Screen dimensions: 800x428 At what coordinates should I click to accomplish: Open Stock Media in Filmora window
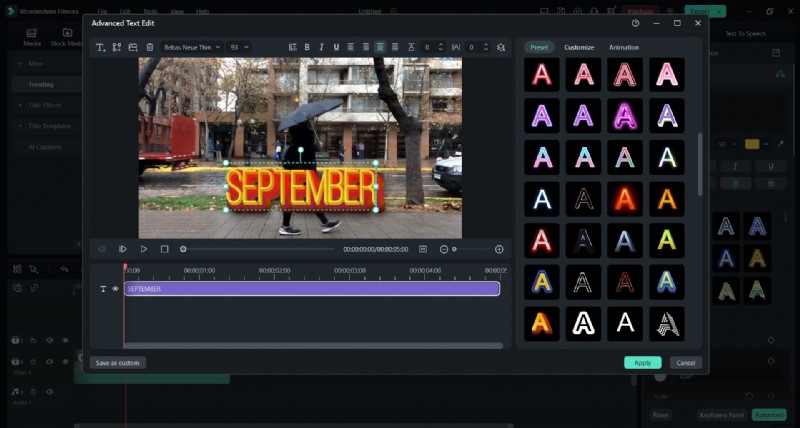pyautogui.click(x=66, y=37)
